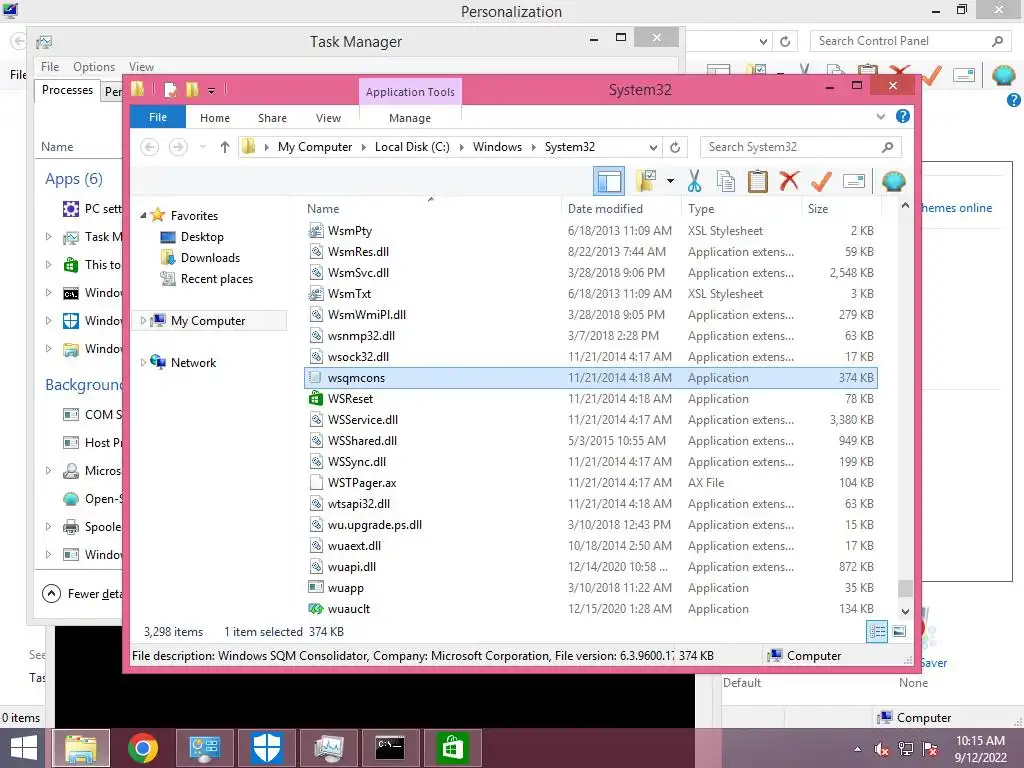Expand the My Computer tree node
Viewport: 1024px width, 768px height.
pyautogui.click(x=143, y=321)
